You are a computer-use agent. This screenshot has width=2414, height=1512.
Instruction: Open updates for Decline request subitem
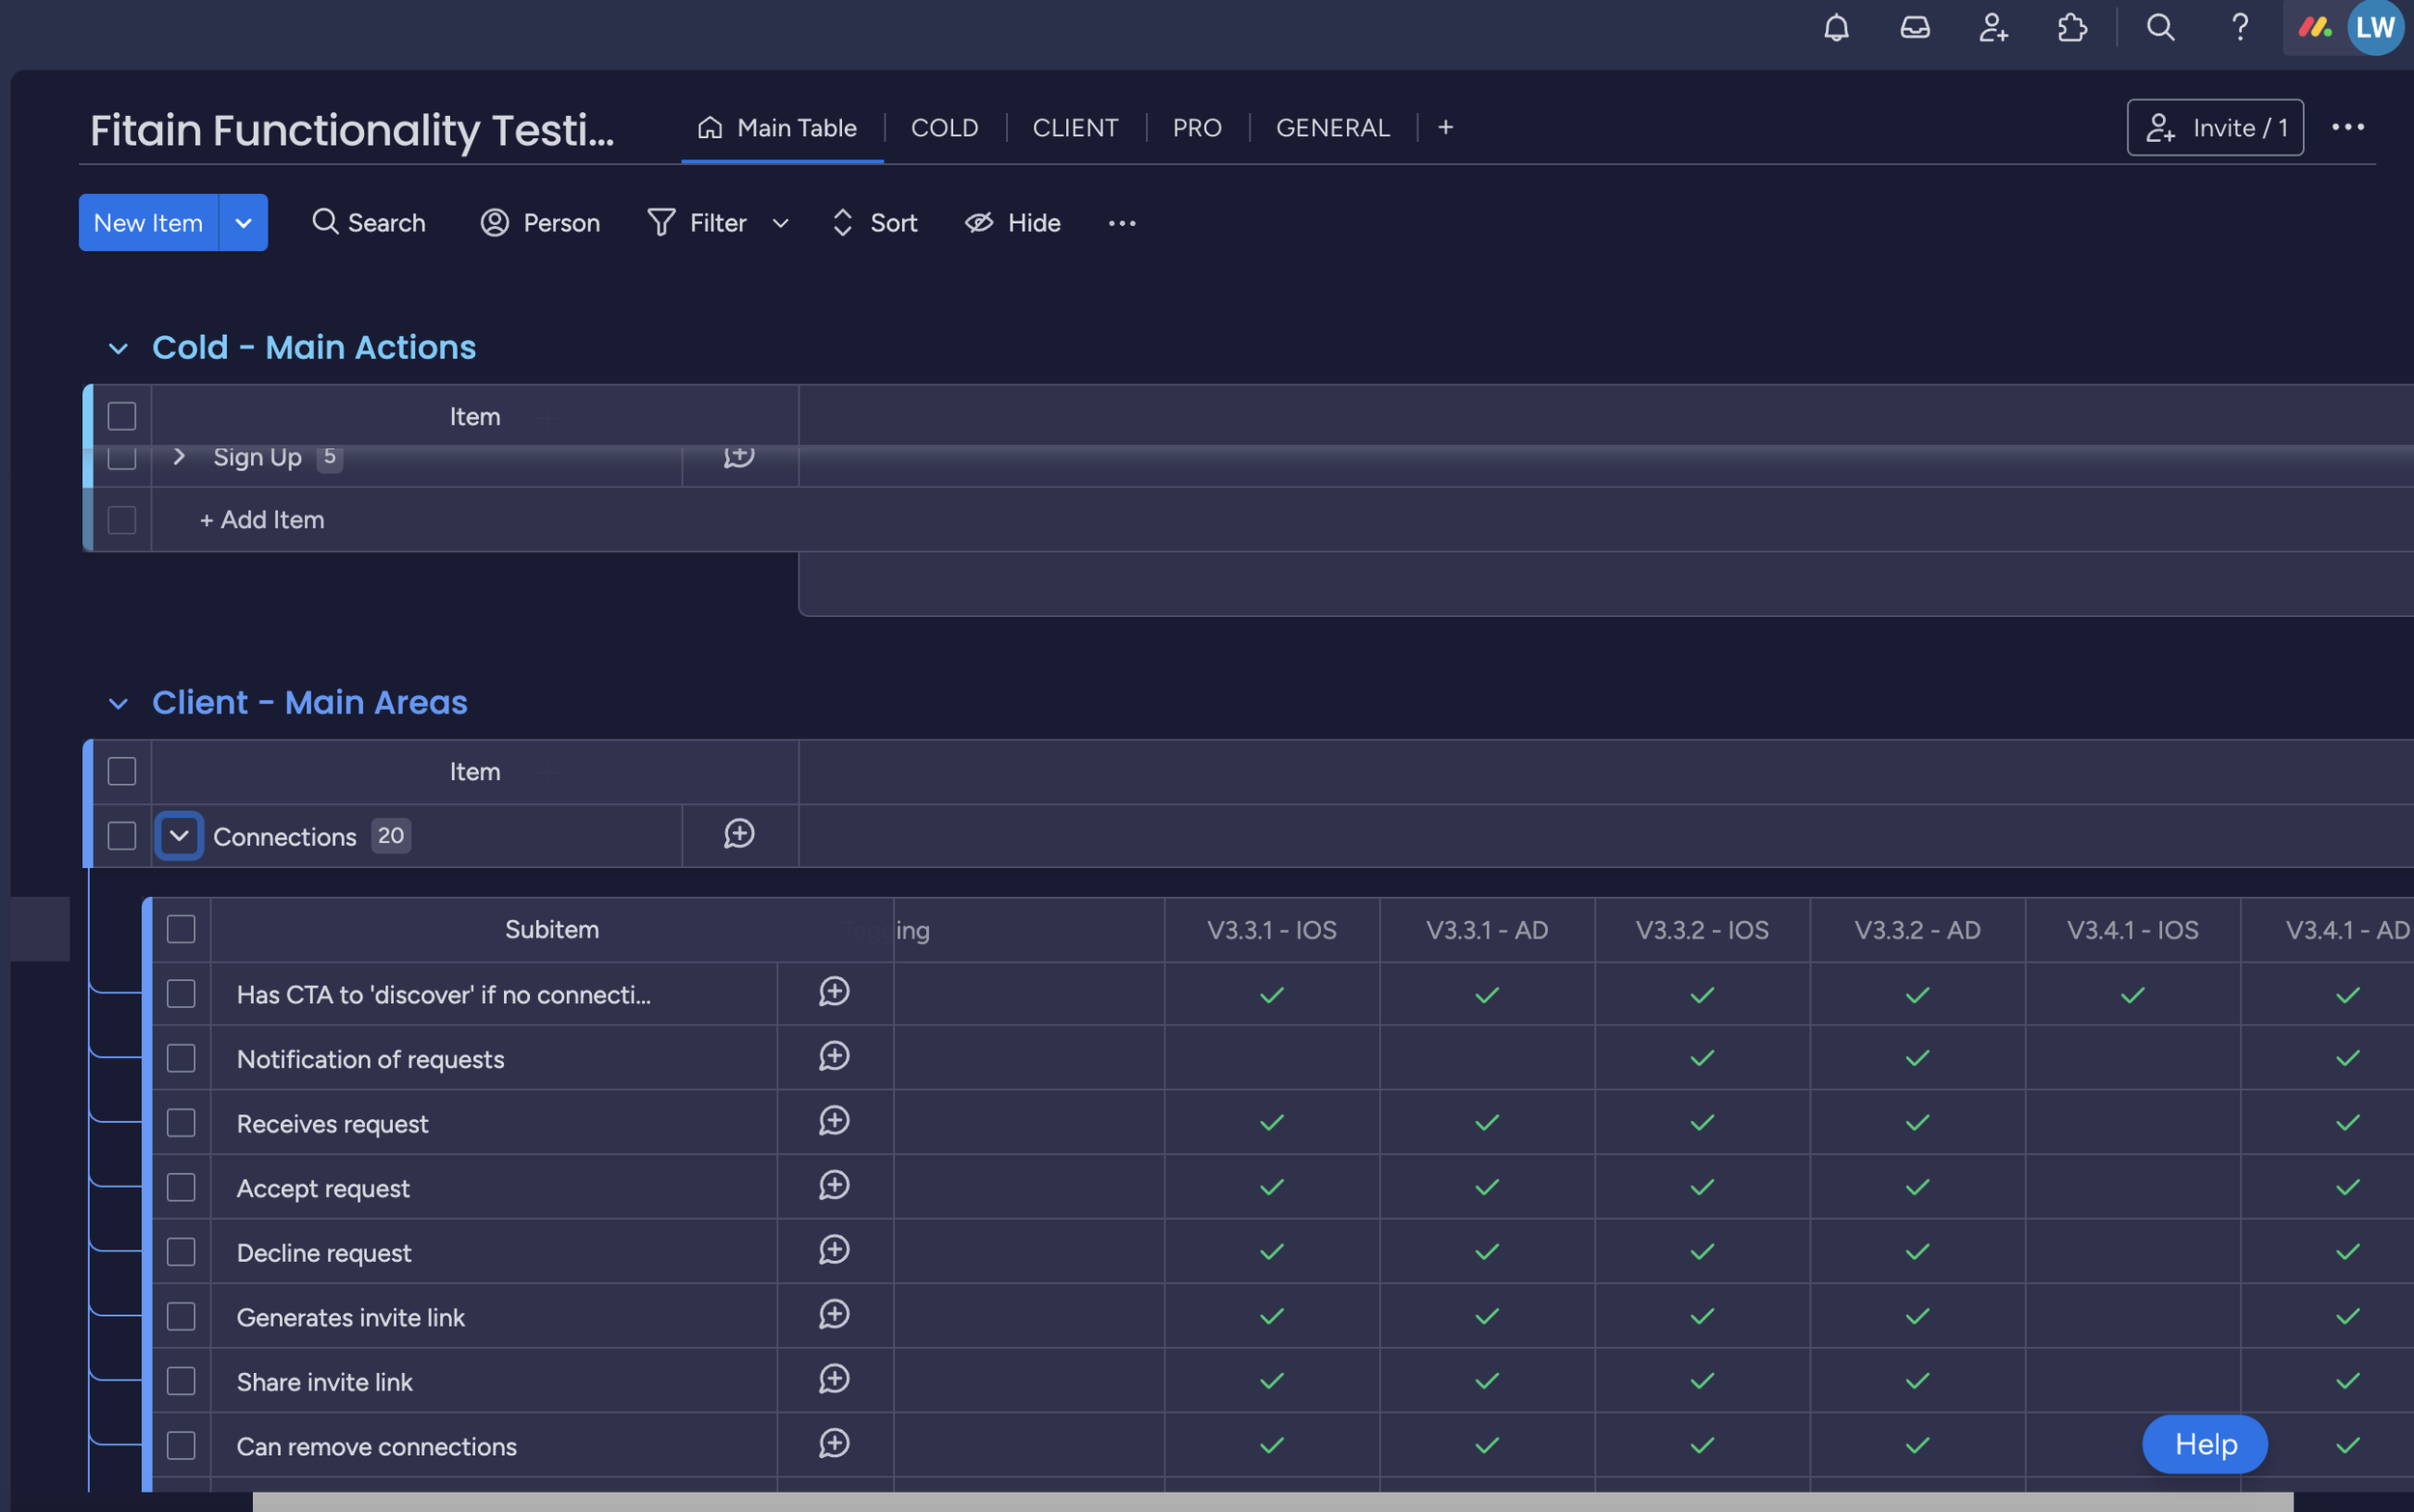pyautogui.click(x=834, y=1251)
